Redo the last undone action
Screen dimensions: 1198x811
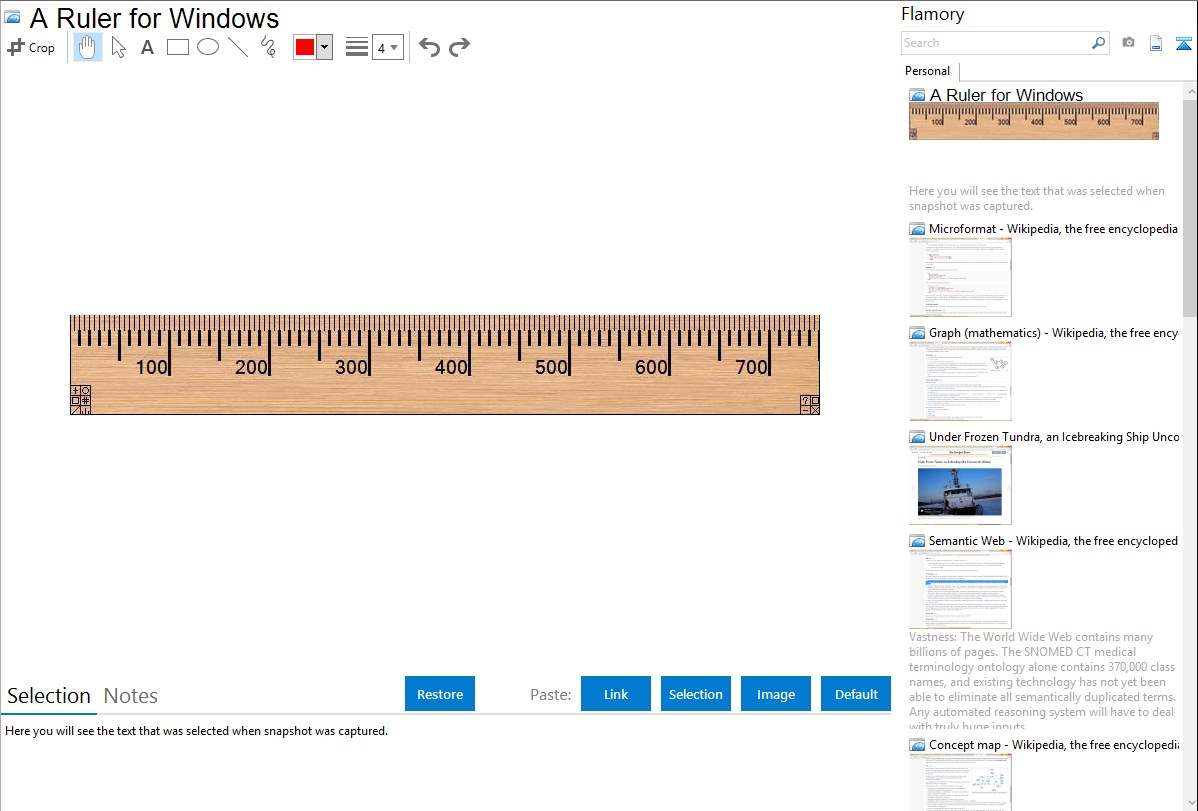459,47
